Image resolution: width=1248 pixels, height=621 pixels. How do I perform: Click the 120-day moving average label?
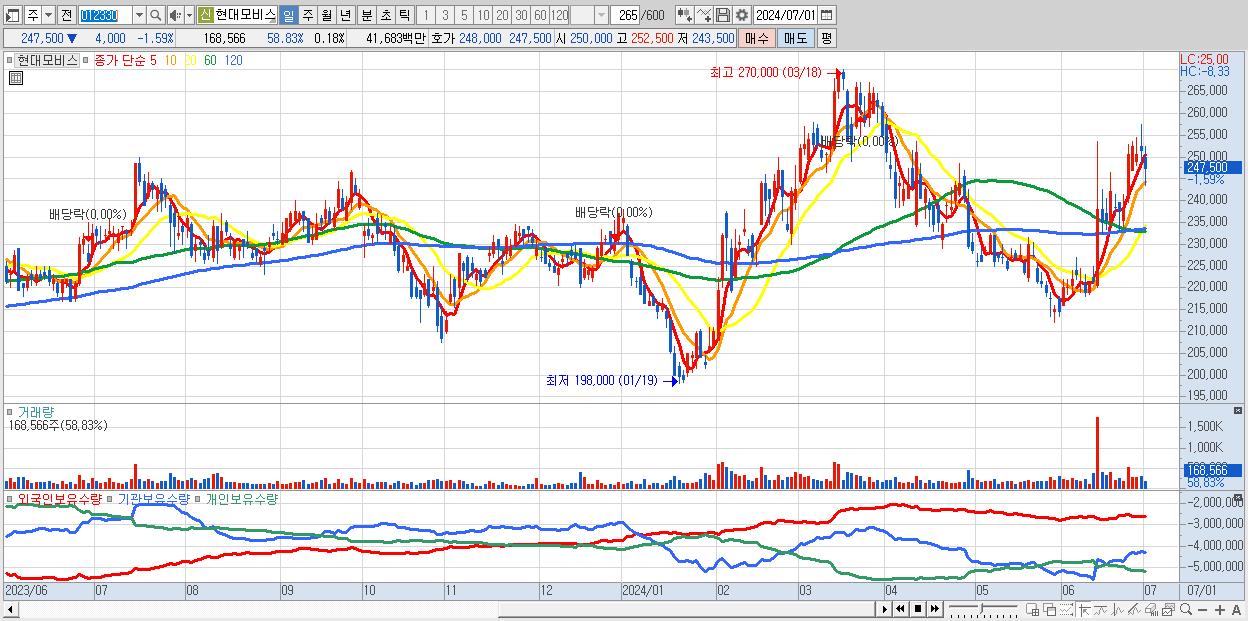coord(234,60)
